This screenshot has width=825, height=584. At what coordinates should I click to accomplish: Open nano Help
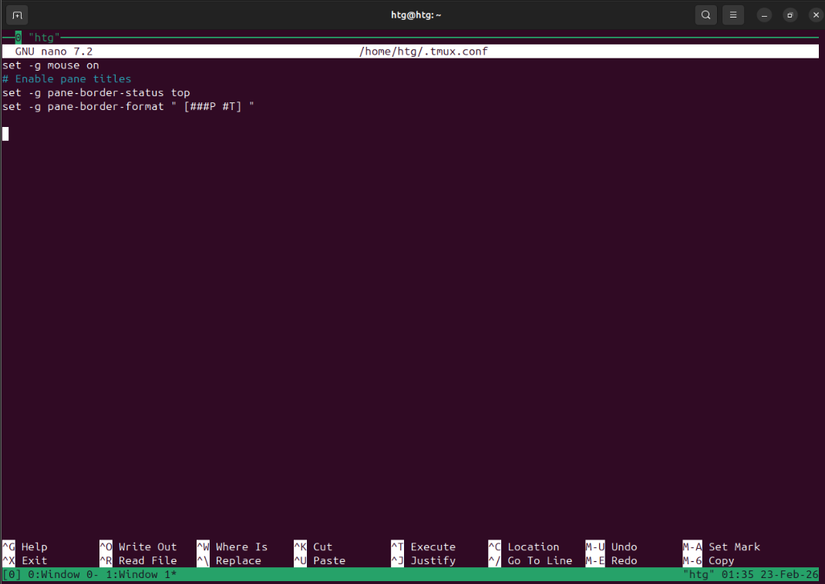click(27, 546)
